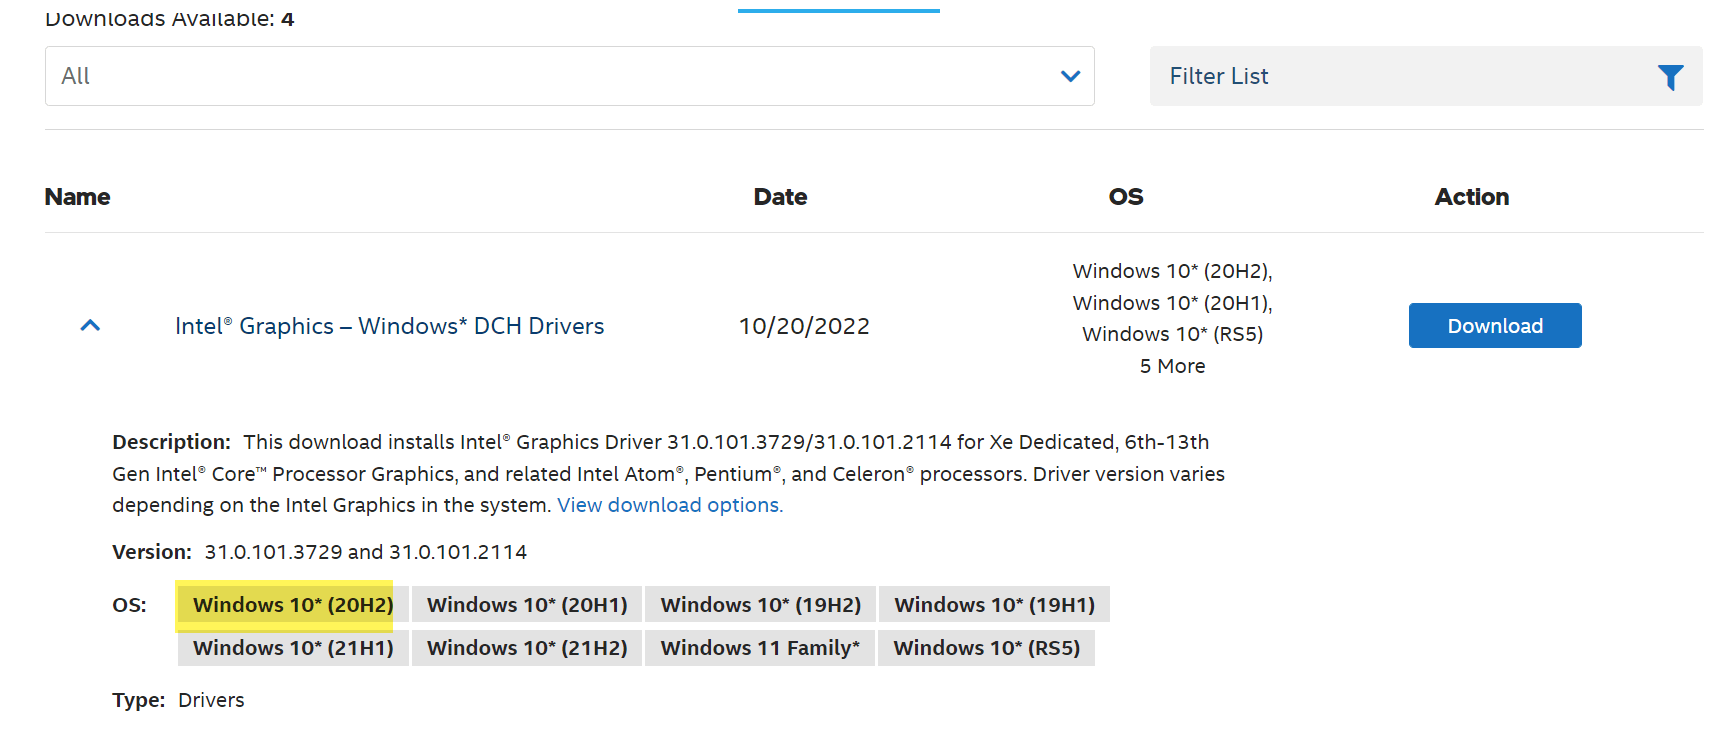Click the date 10/20/2022

click(804, 326)
